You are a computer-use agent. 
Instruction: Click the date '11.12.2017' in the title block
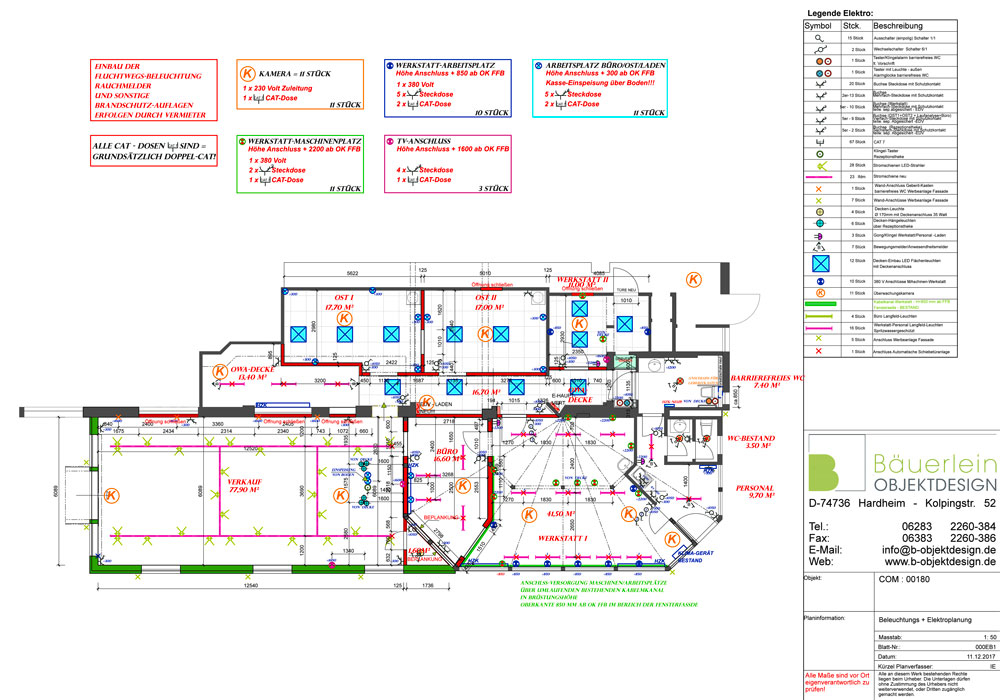point(981,656)
